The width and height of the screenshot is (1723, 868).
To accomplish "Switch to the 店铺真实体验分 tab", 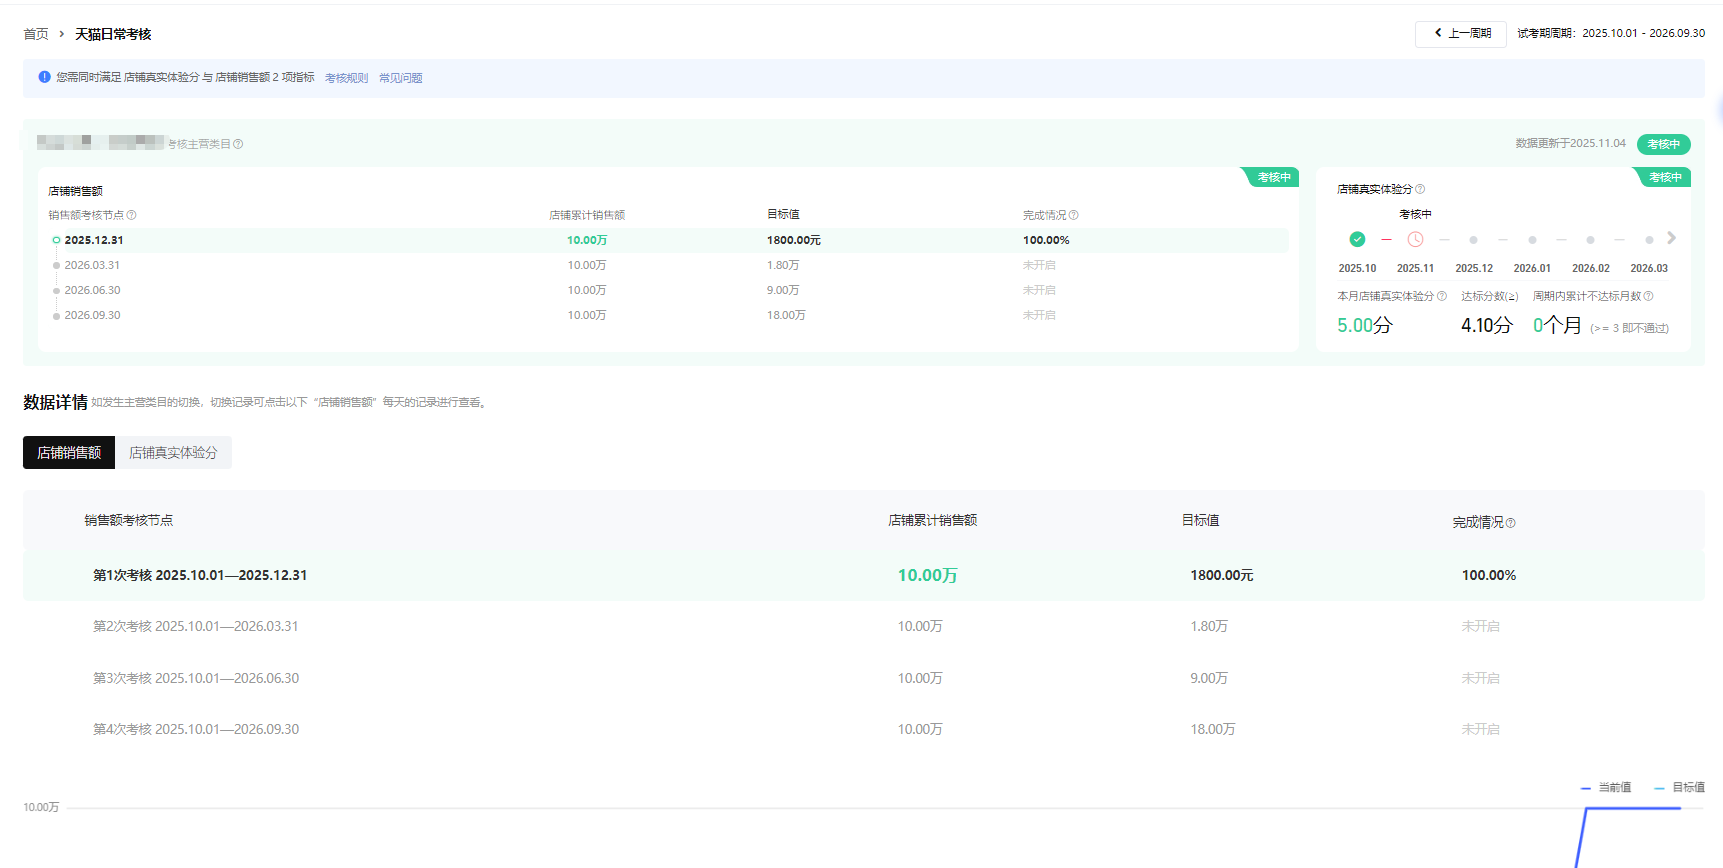I will 173,452.
